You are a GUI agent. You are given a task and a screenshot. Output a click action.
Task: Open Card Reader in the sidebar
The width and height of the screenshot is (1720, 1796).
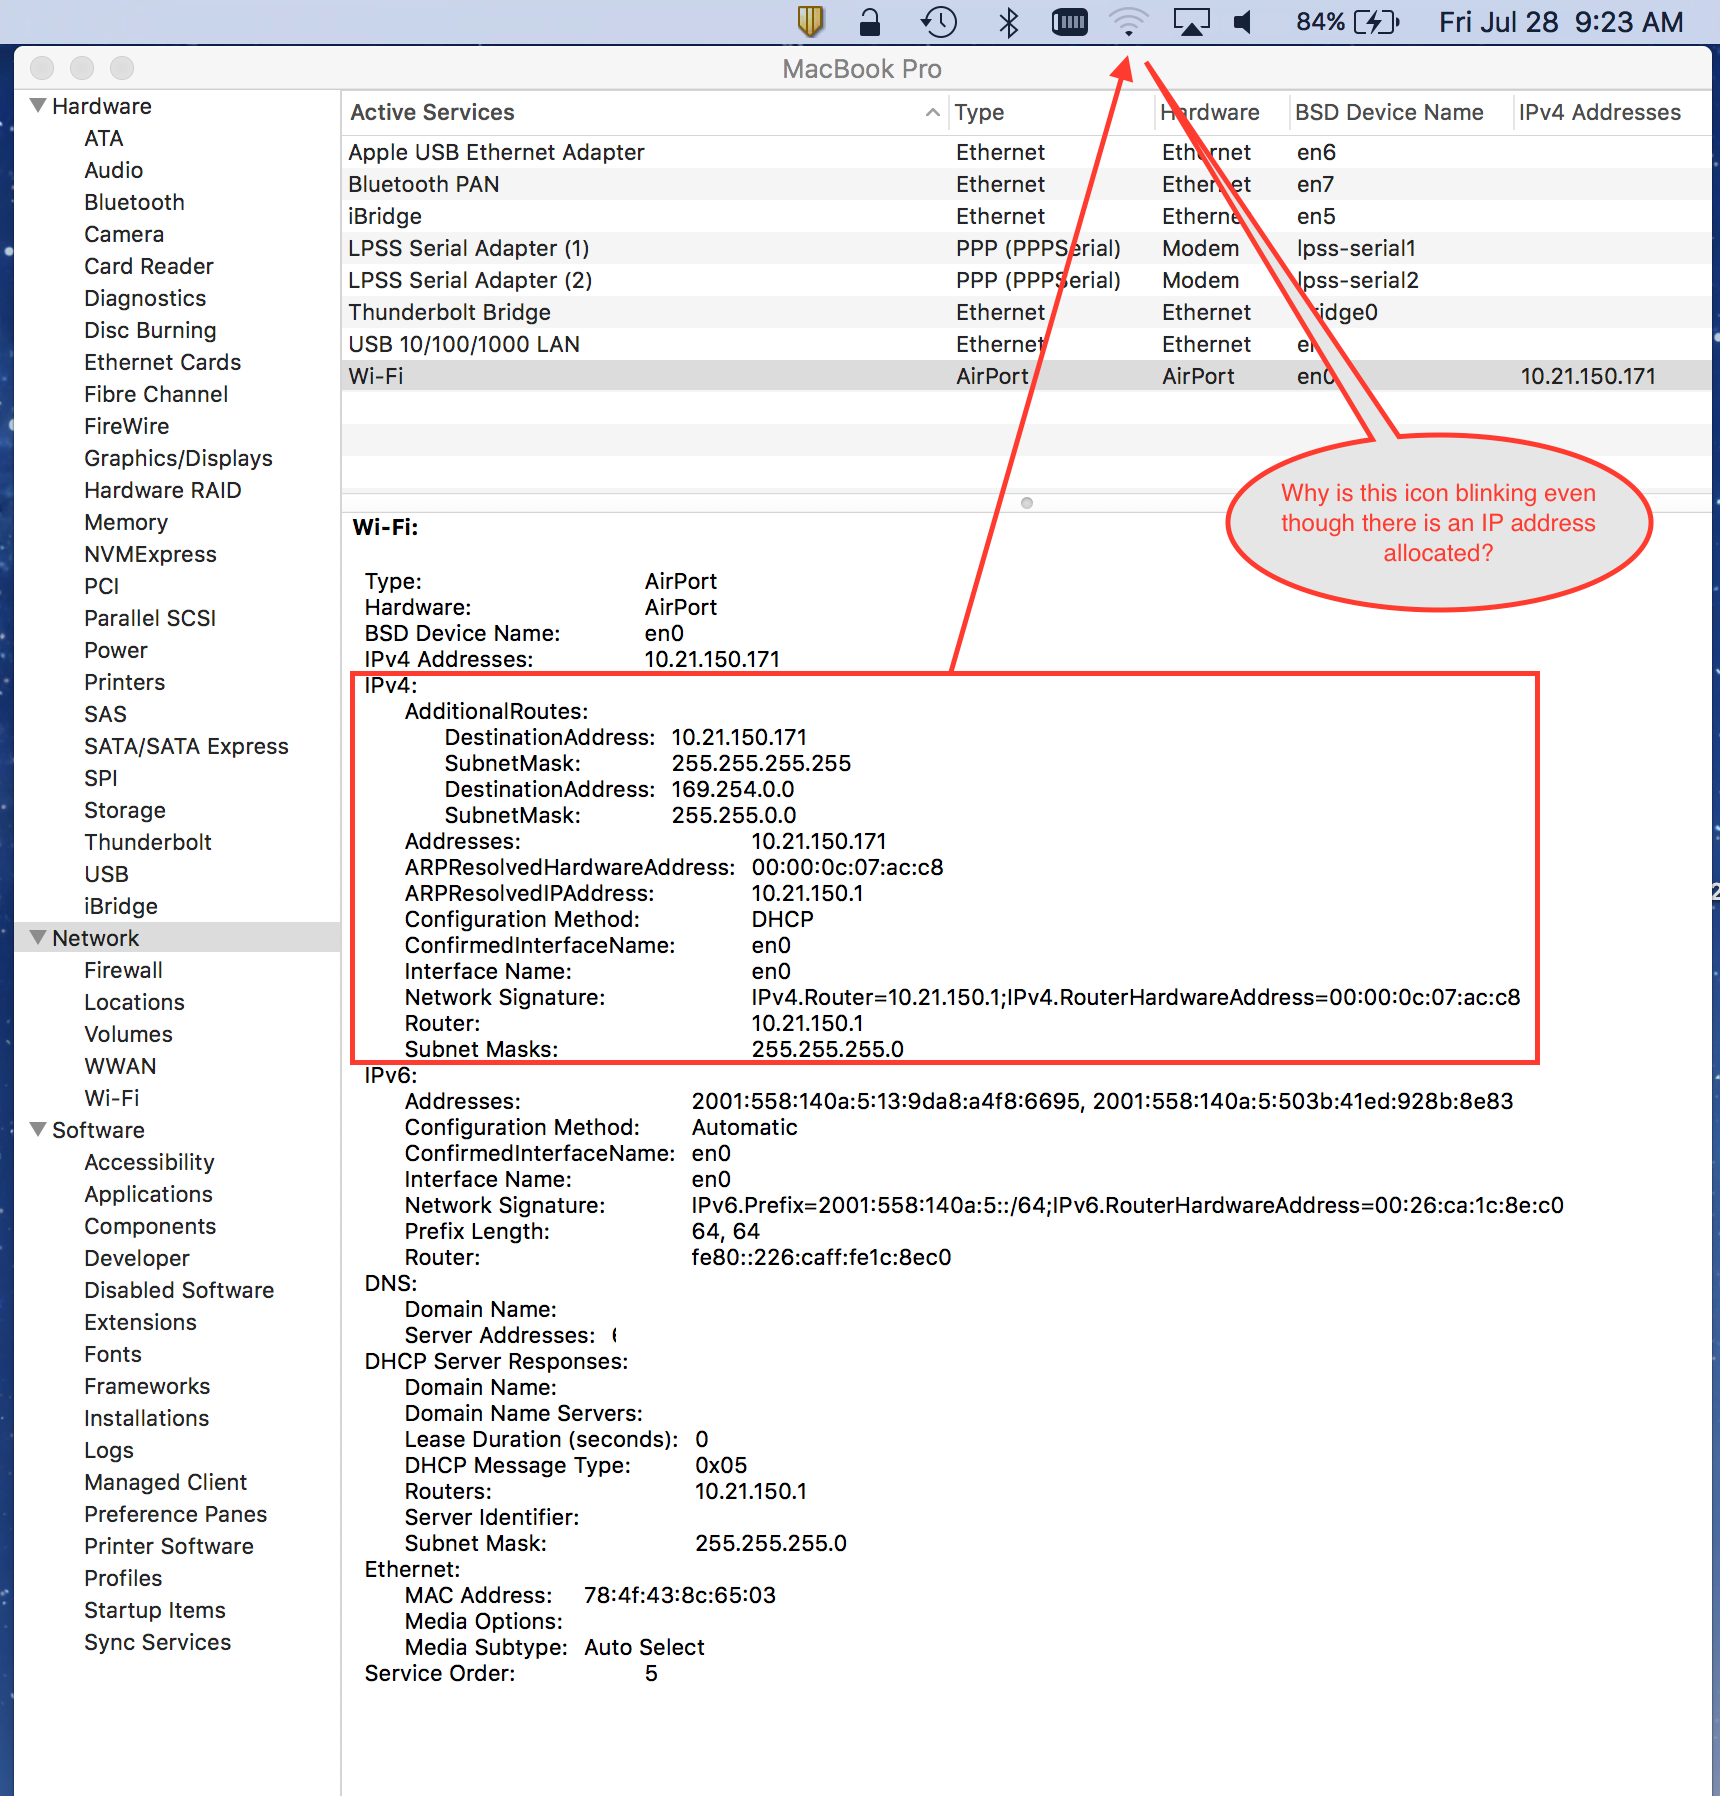coord(149,266)
